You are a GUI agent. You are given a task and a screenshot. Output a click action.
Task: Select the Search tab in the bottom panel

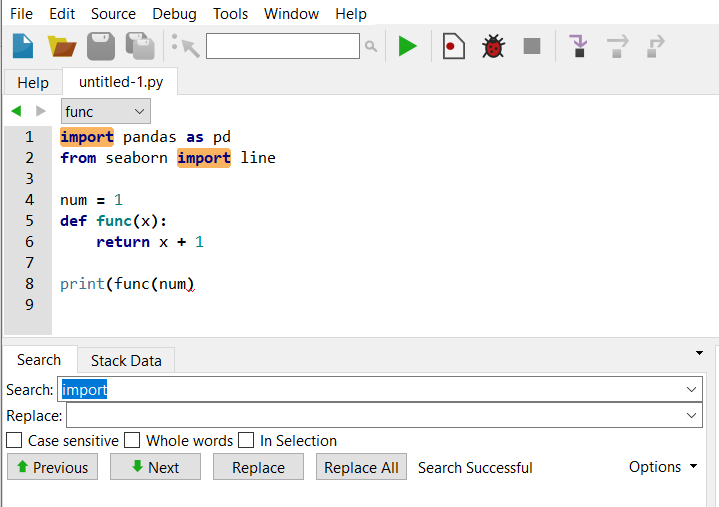[x=39, y=360]
